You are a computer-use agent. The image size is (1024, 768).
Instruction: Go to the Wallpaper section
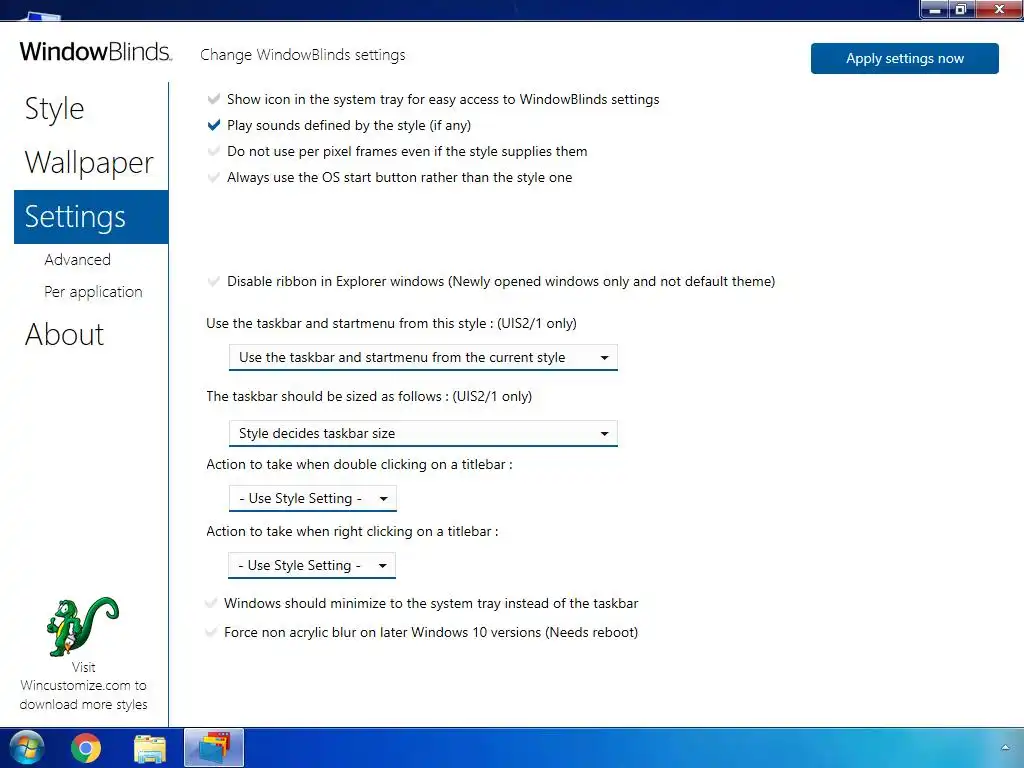coord(89,163)
